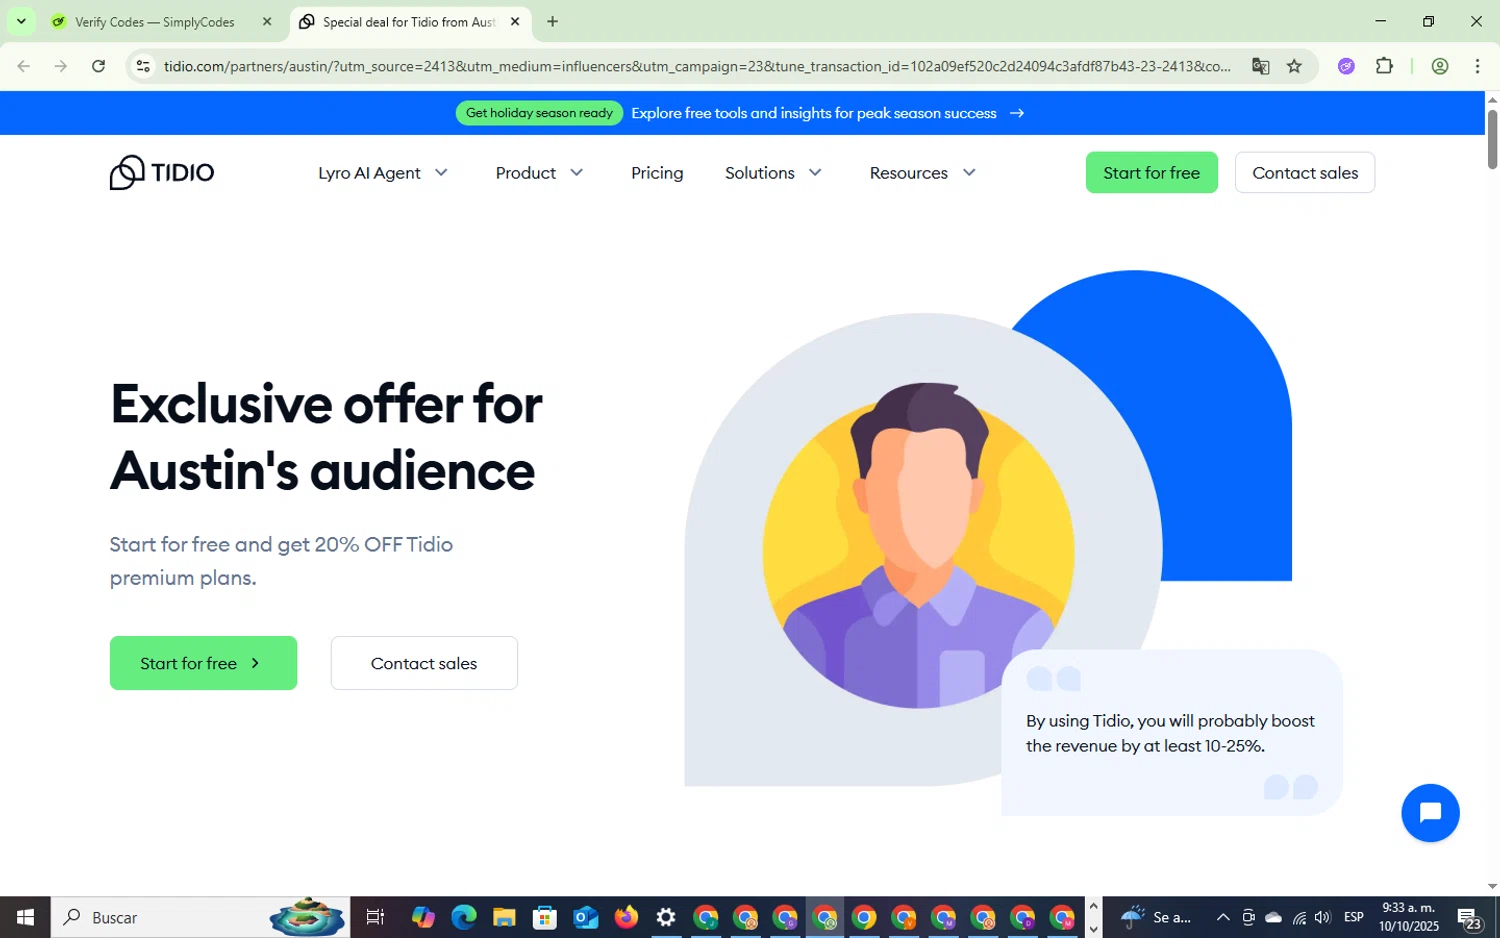The height and width of the screenshot is (938, 1500).
Task: Click the 20% OFF Tidio premium plans text
Action: (x=281, y=561)
